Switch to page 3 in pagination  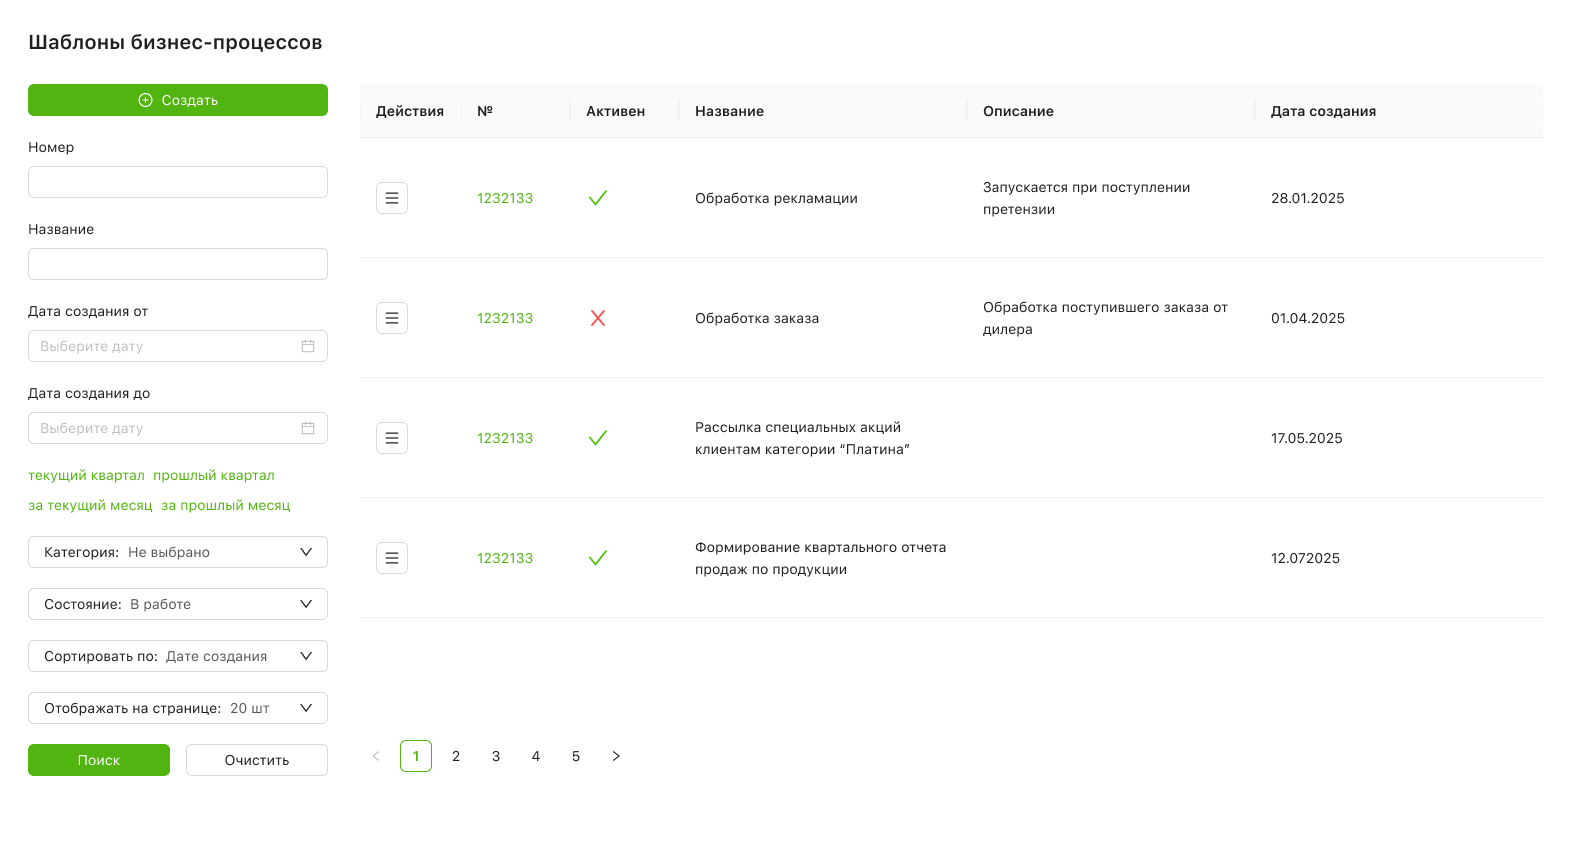pyautogui.click(x=496, y=756)
